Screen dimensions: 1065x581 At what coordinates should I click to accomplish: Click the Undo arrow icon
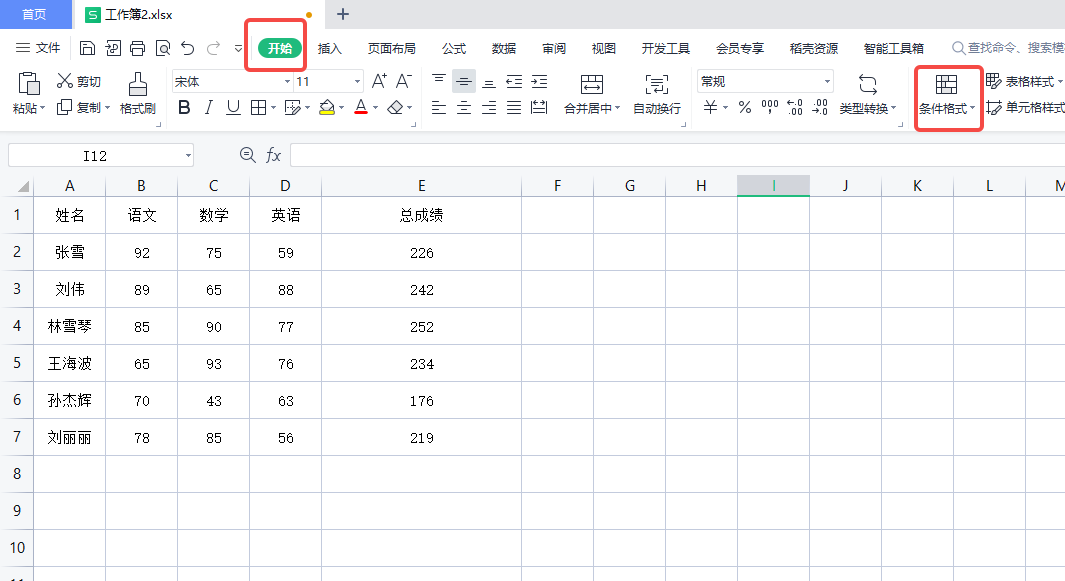coord(187,48)
